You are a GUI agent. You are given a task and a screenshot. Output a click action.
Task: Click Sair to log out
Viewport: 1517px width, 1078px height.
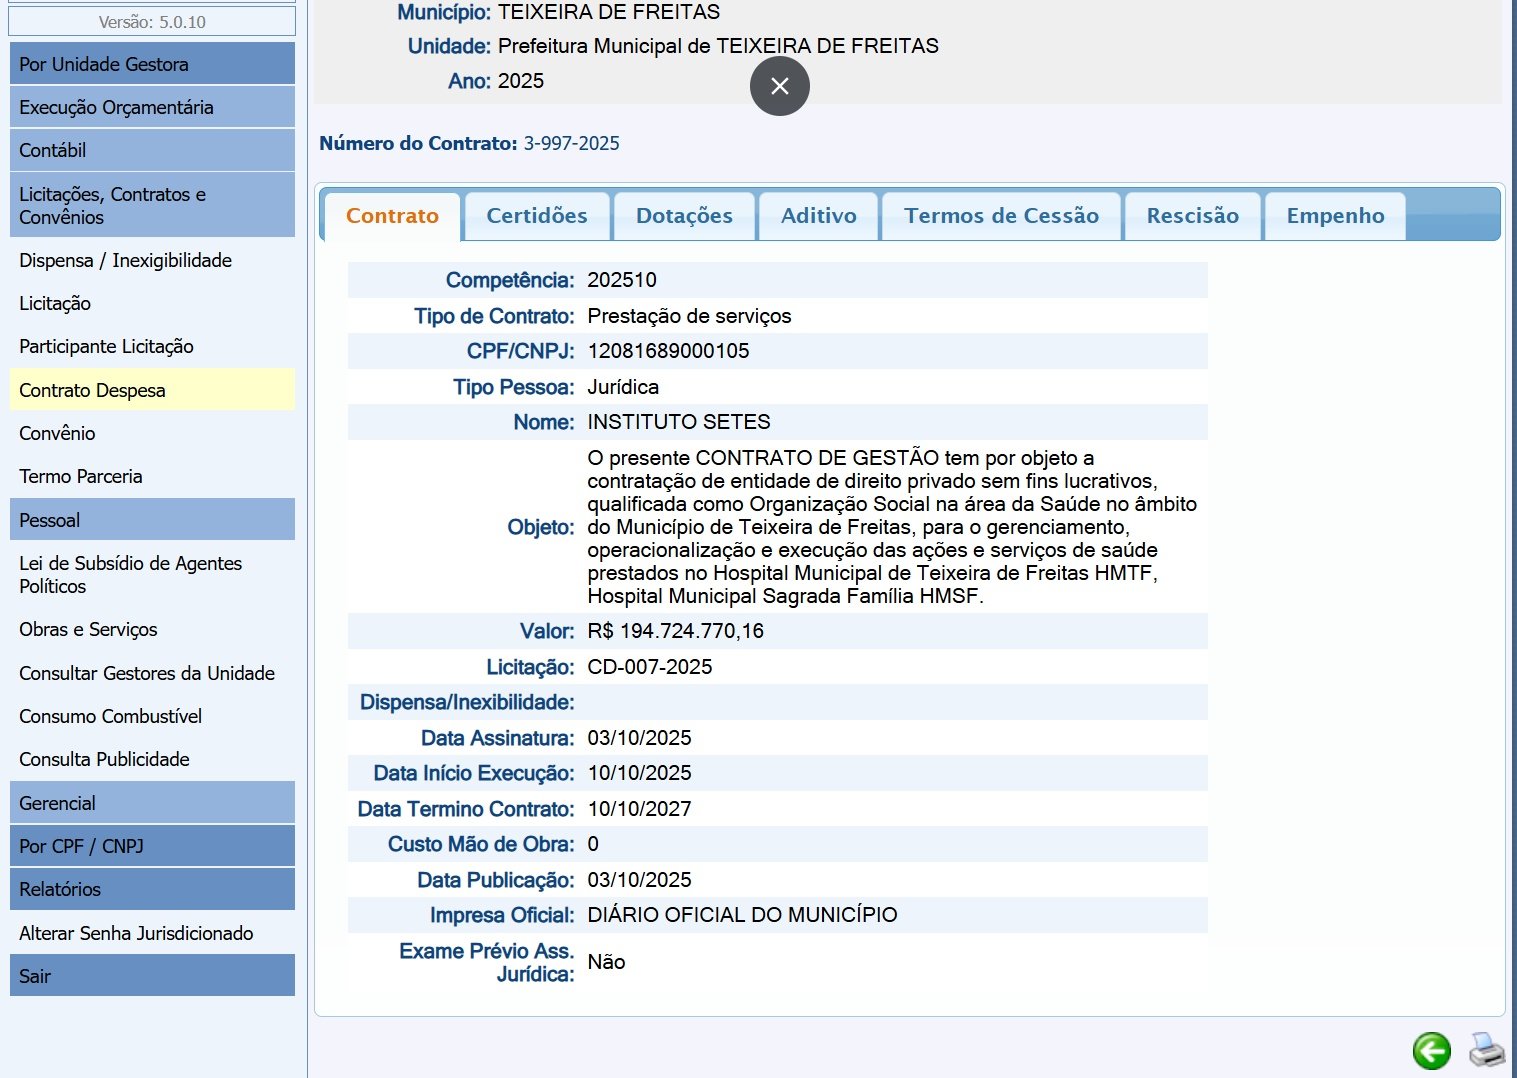152,976
